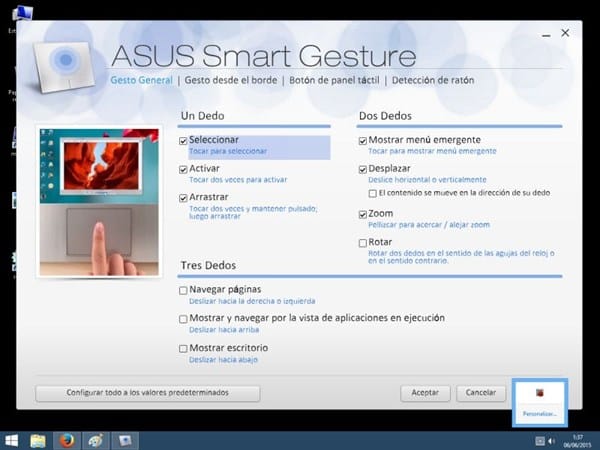600x450 pixels.
Task: Enable the Mostrar escritorio checkbox
Action: (183, 349)
